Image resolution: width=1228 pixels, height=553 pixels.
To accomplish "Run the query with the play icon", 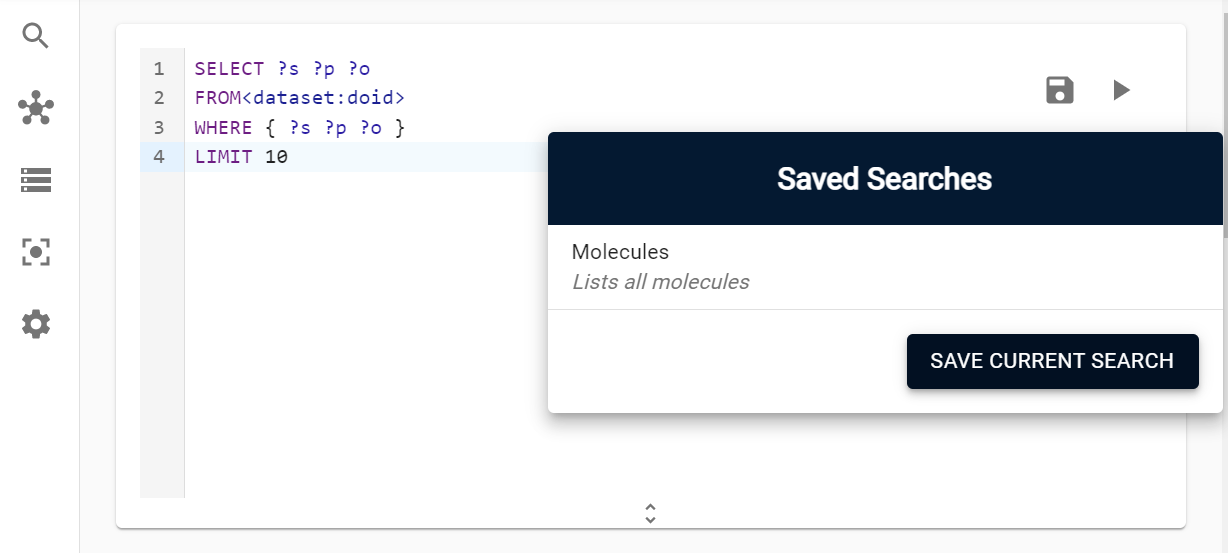I will click(x=1121, y=90).
